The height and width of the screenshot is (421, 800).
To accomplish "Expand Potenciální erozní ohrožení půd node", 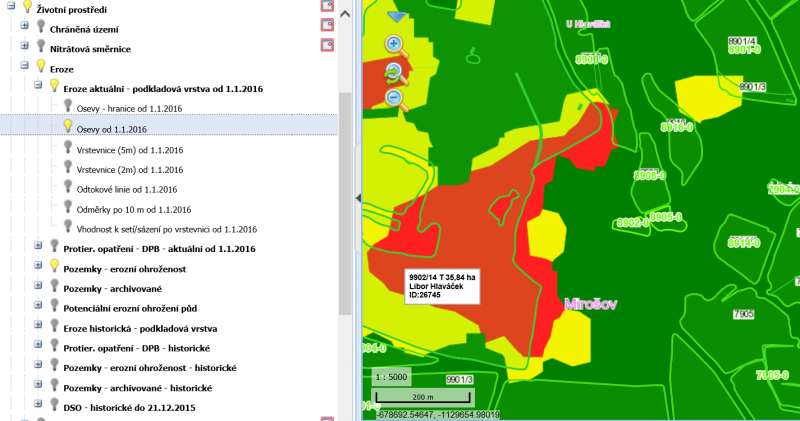I will [x=38, y=307].
